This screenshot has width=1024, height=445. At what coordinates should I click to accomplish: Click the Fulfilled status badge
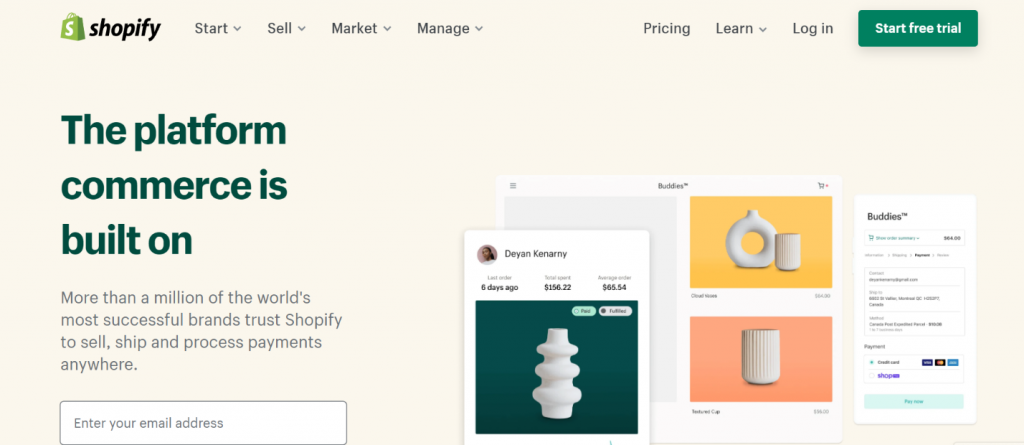coord(614,311)
